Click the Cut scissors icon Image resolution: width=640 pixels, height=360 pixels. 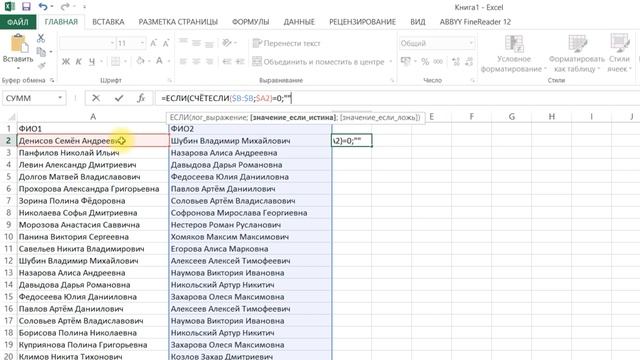tap(41, 39)
